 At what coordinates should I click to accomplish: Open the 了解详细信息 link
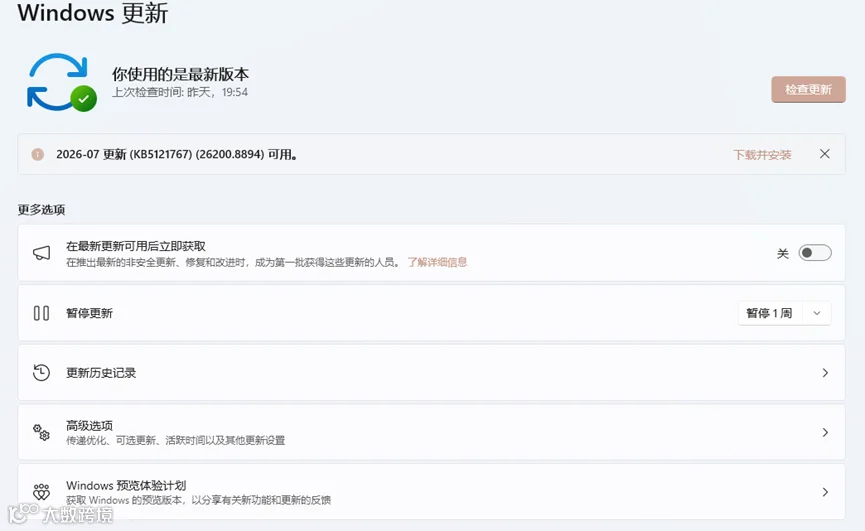coord(437,262)
